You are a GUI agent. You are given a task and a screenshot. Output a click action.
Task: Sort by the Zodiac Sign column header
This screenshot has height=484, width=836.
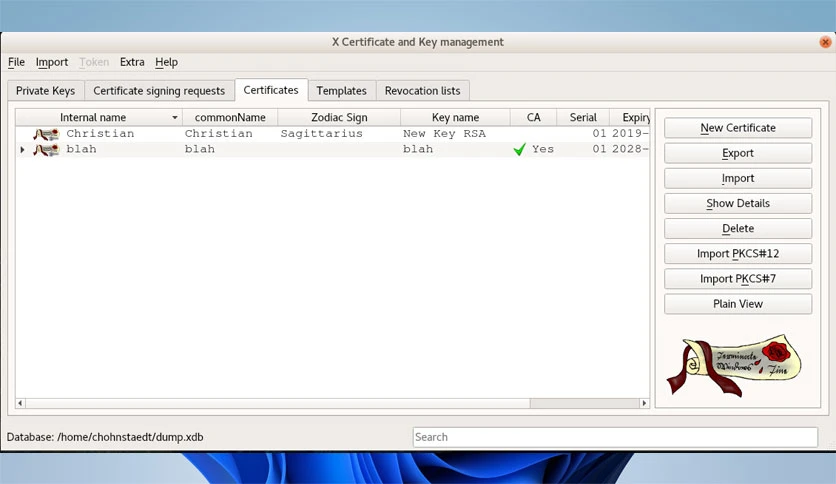tap(339, 117)
